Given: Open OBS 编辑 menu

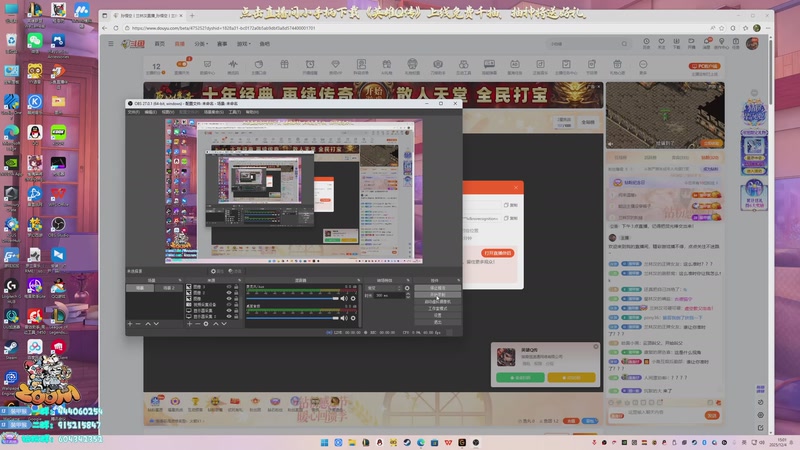Looking at the screenshot, I should (151, 112).
